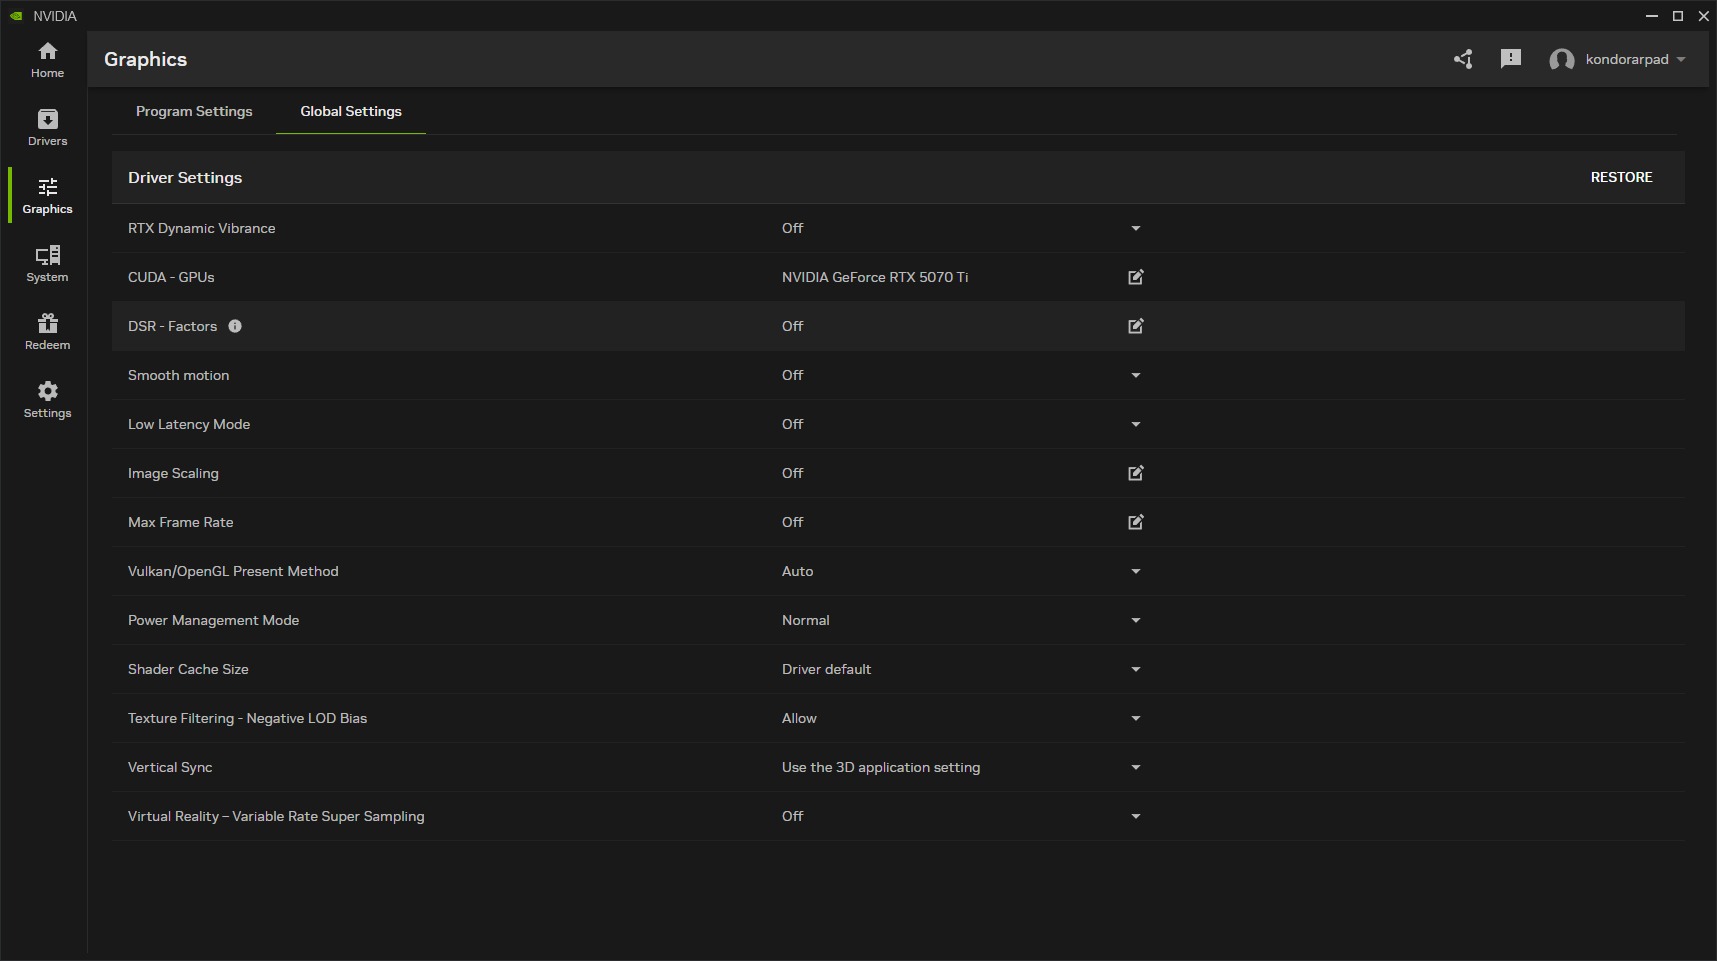Open Low Latency Mode dropdown
Screen dimensions: 1717x961
click(x=1136, y=424)
